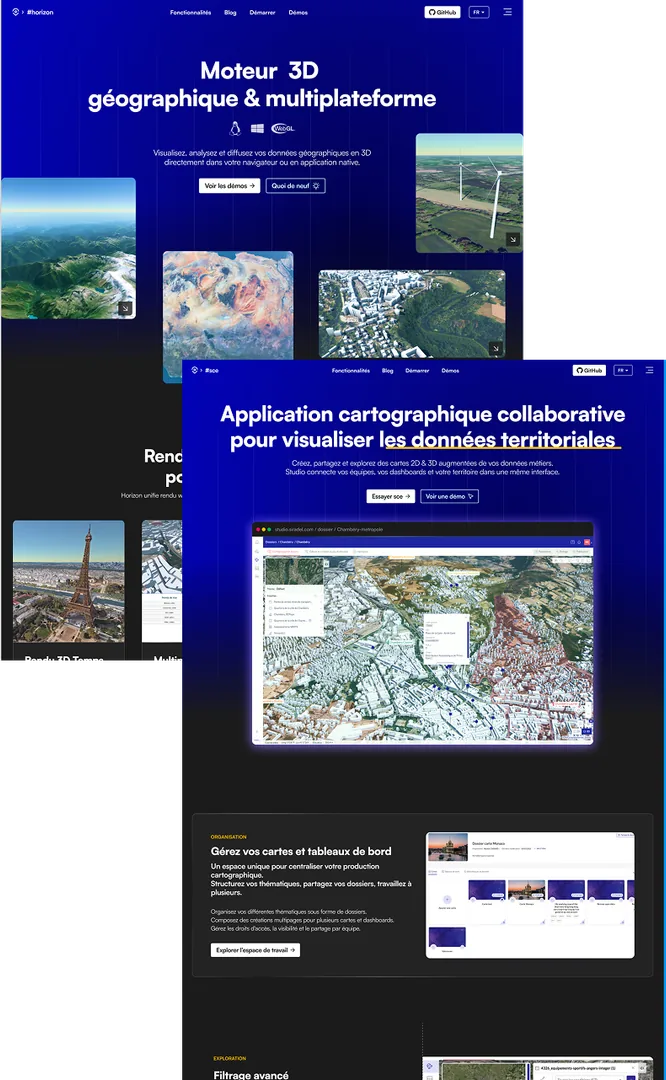Click the ORGANISATION section label
This screenshot has height=1080, width=666.
(x=229, y=837)
